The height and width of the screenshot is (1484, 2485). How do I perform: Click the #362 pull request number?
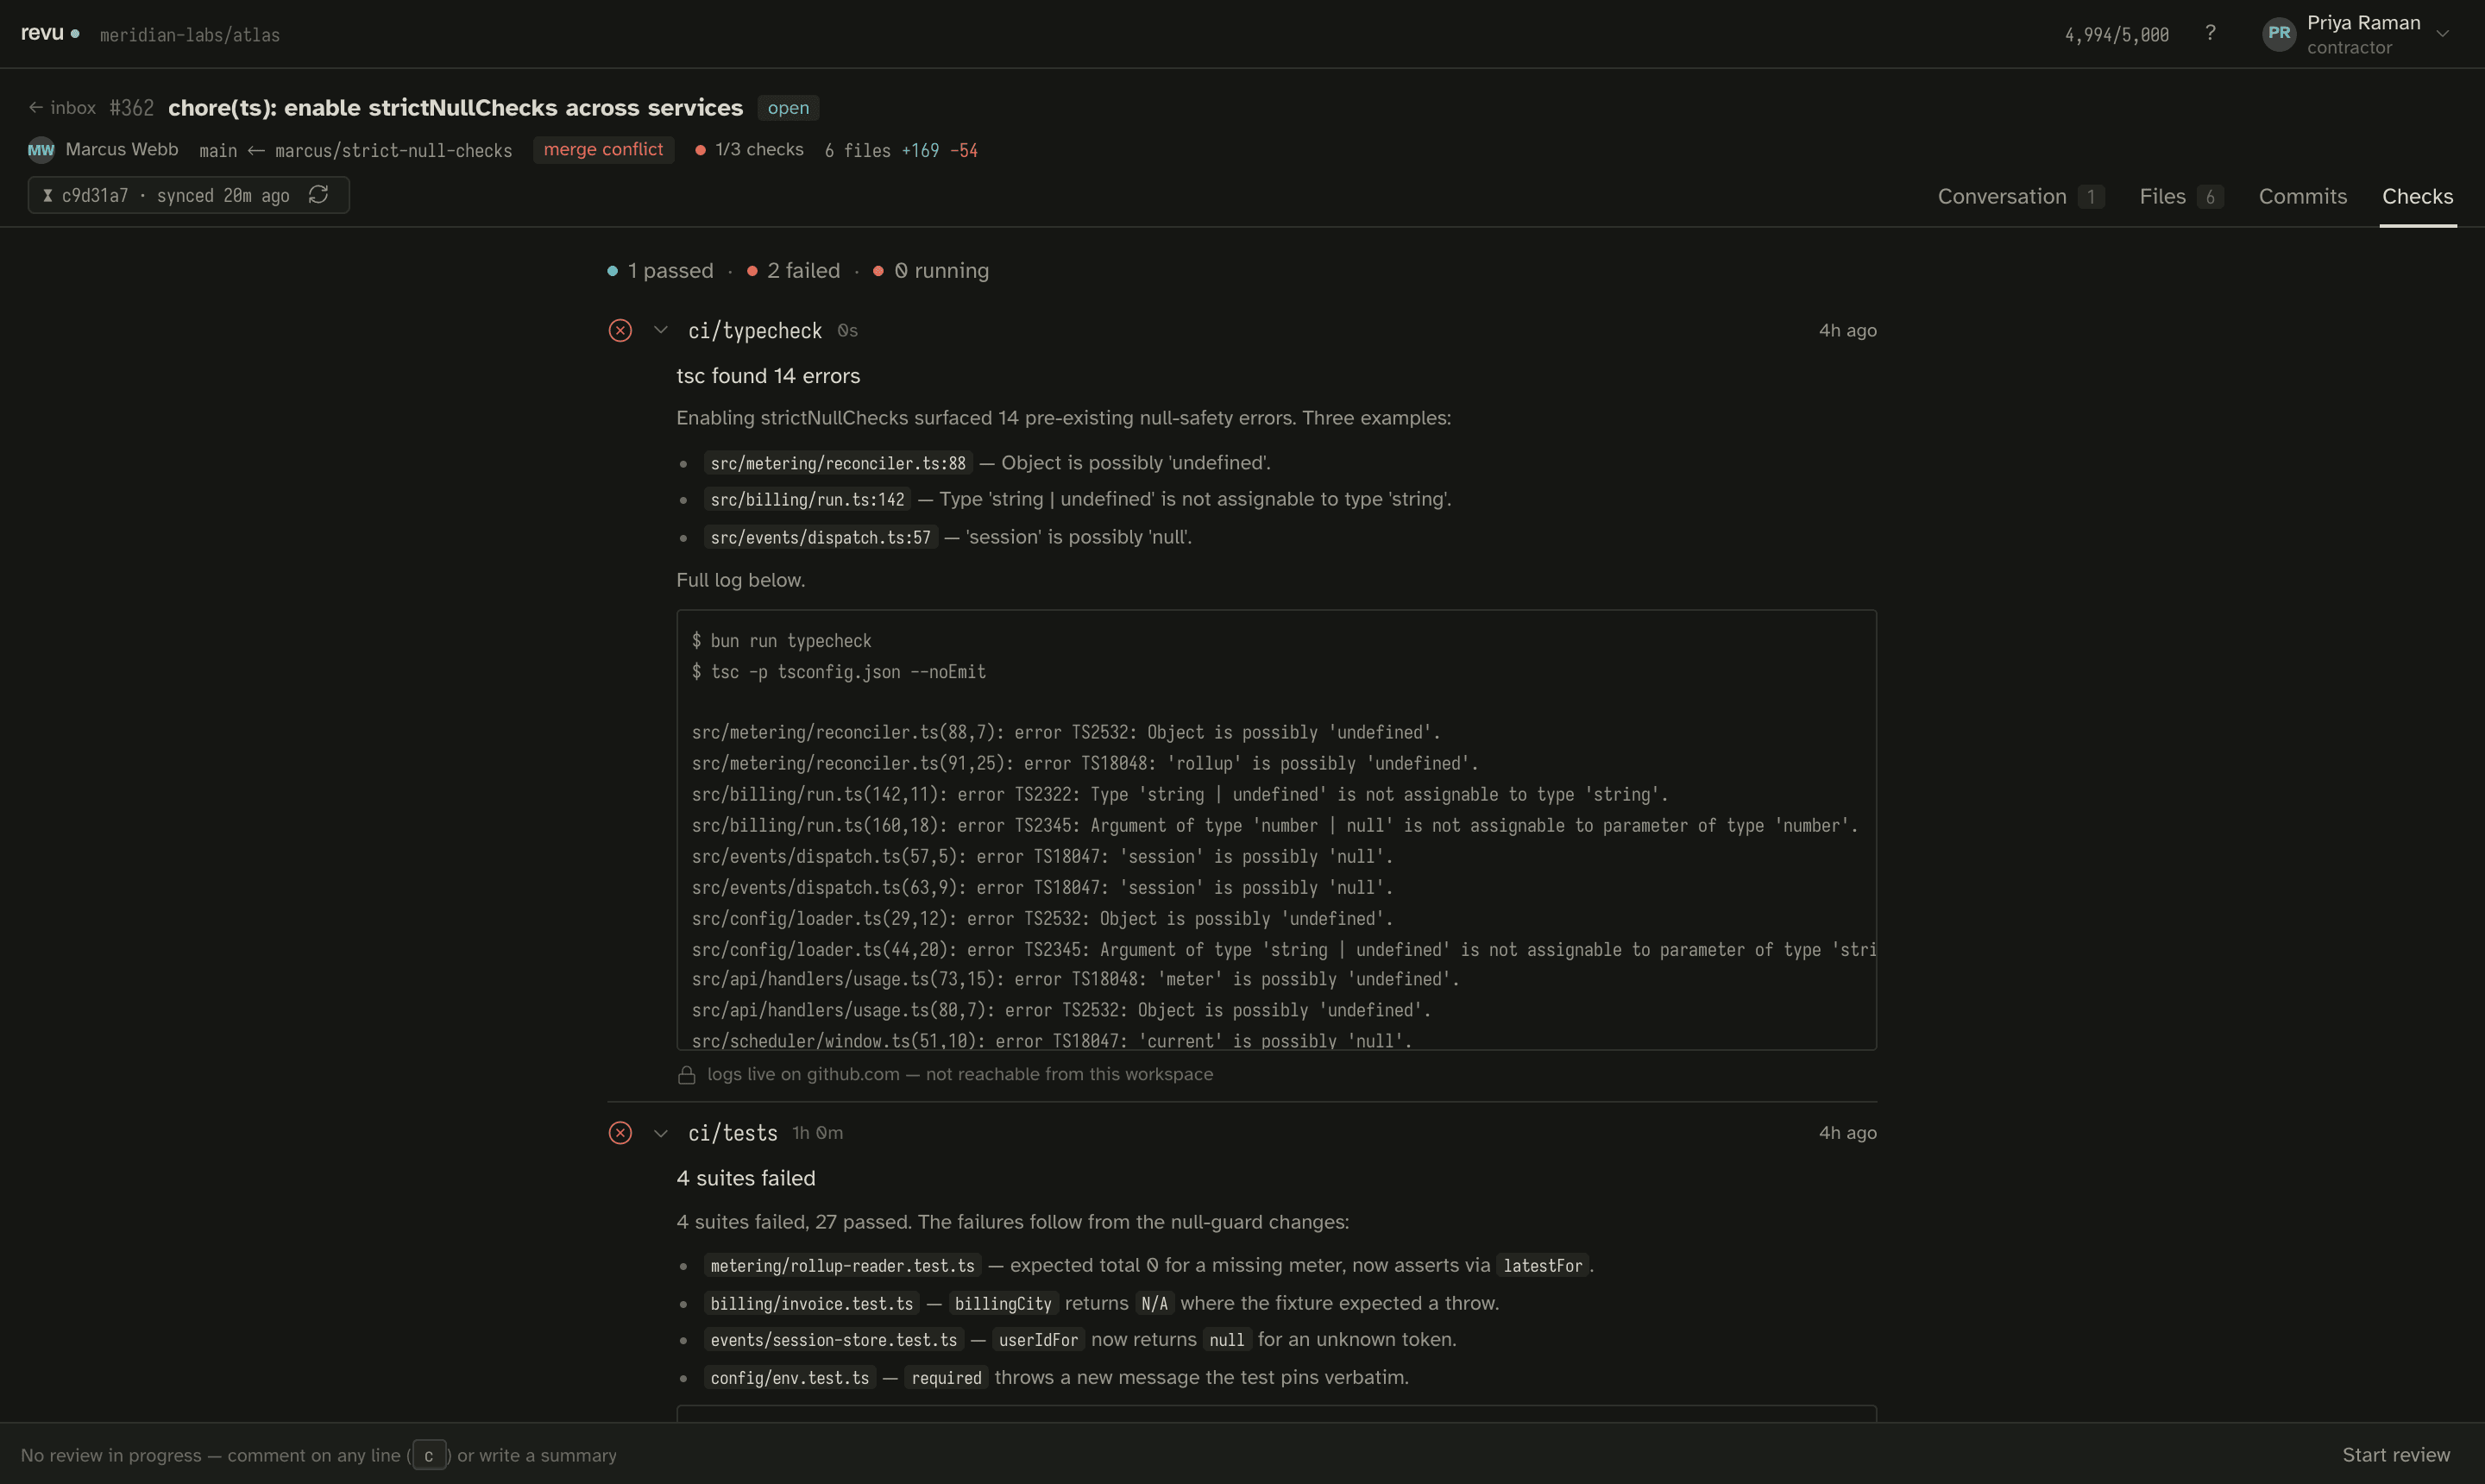(131, 107)
